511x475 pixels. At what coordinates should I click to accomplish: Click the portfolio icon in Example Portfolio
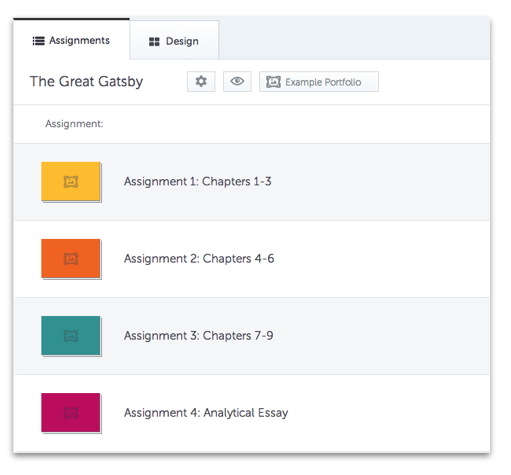pos(273,82)
